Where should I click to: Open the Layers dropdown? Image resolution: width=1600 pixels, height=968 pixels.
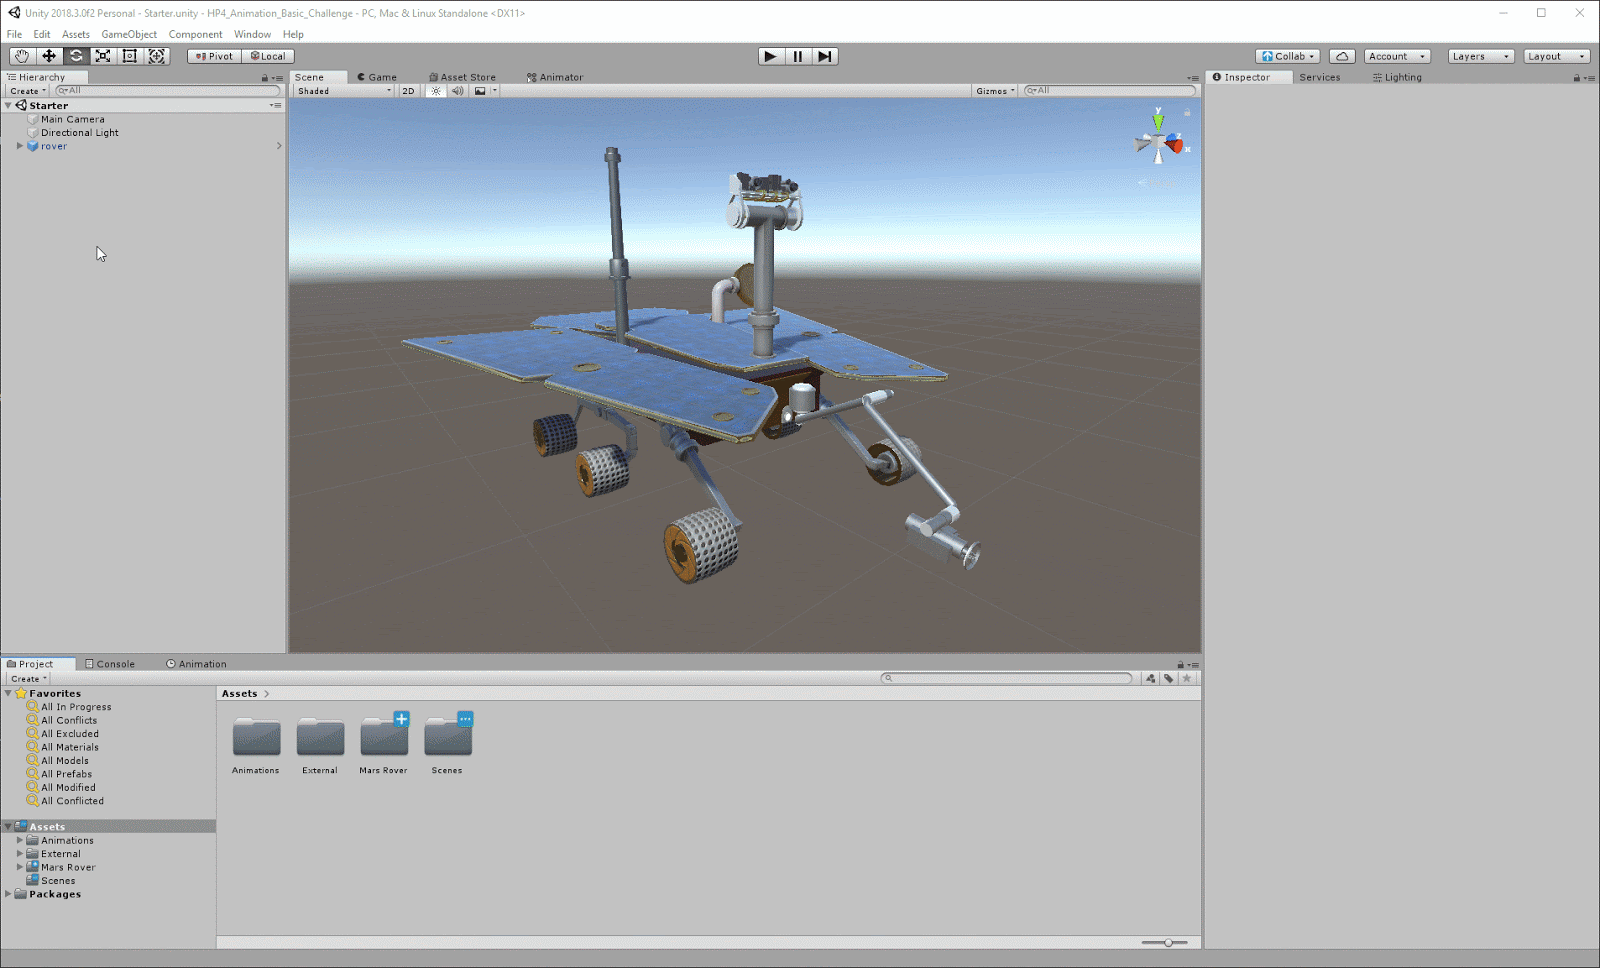click(x=1480, y=56)
